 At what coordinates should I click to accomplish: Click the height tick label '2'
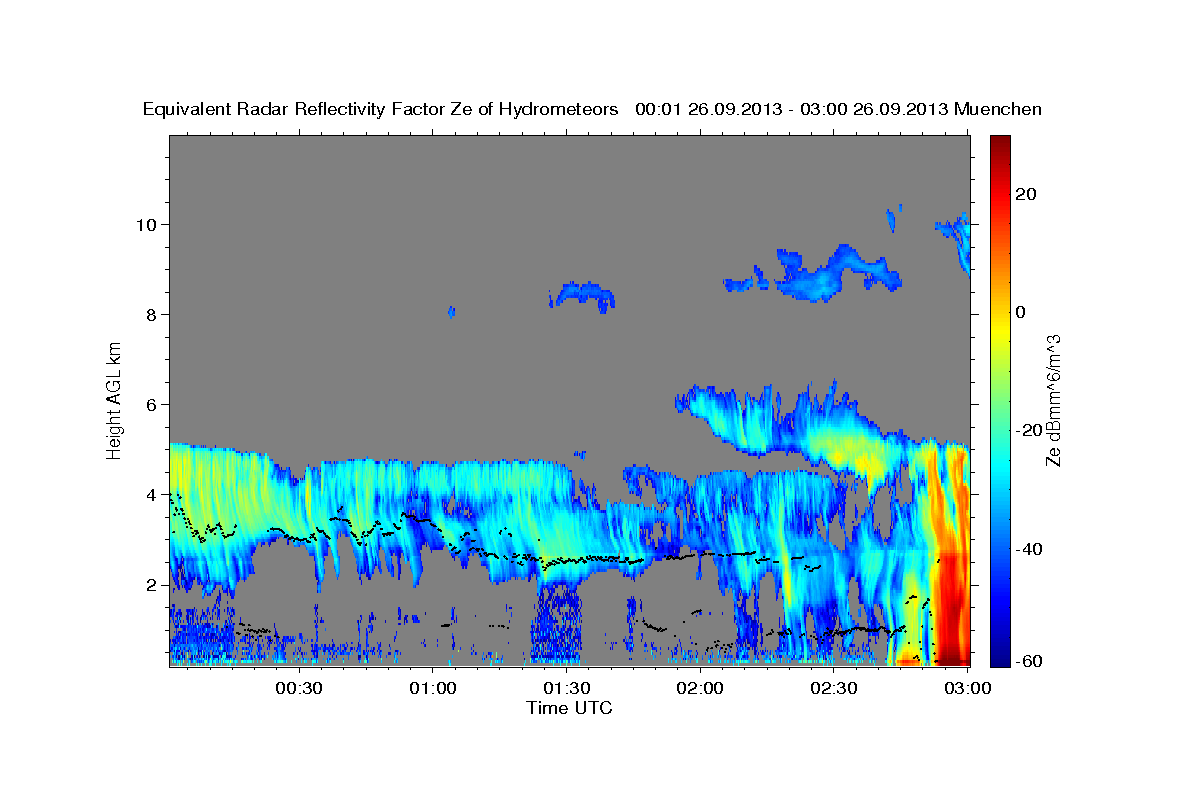152,584
